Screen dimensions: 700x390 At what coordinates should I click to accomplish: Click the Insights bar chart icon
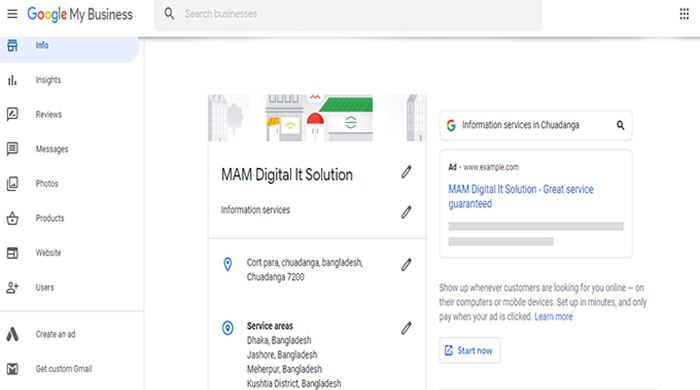pyautogui.click(x=12, y=80)
